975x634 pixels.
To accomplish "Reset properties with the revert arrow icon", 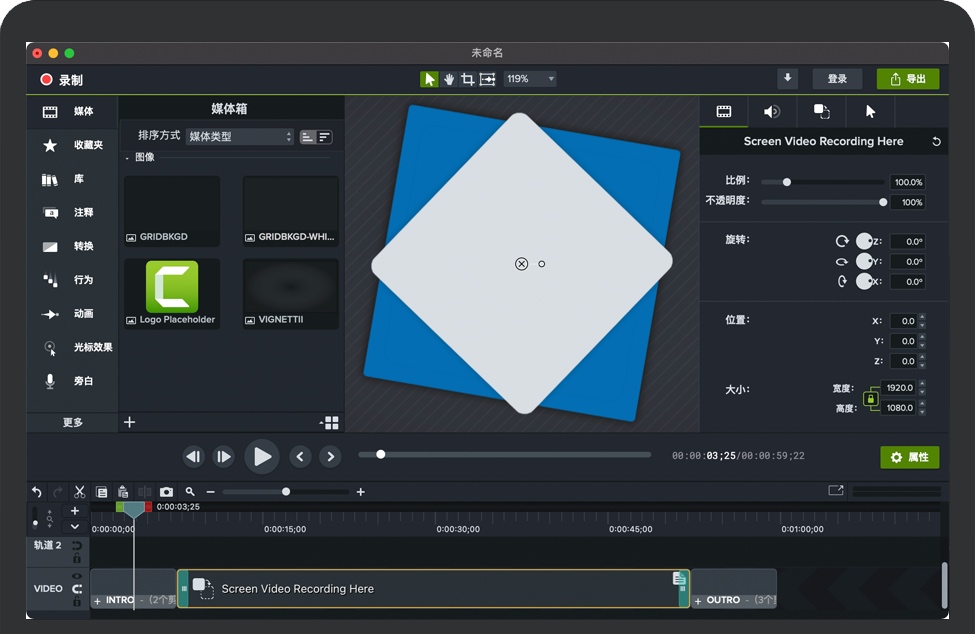I will click(936, 142).
